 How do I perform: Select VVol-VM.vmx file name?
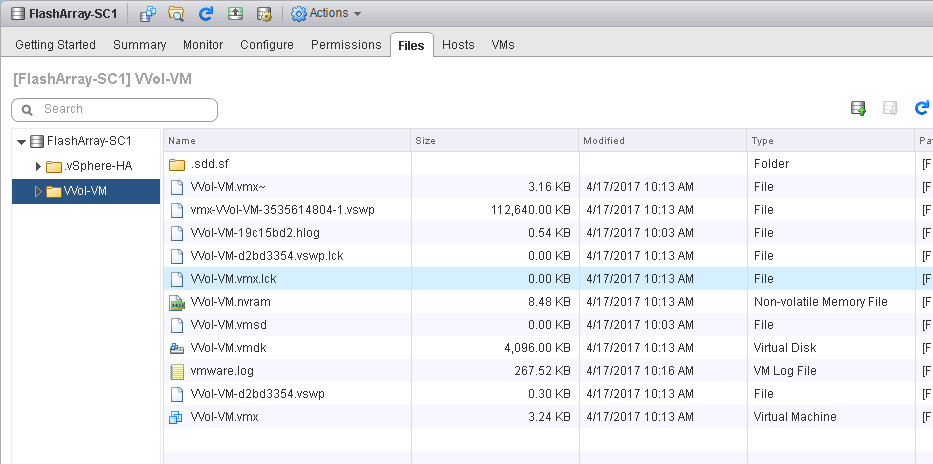click(x=224, y=417)
